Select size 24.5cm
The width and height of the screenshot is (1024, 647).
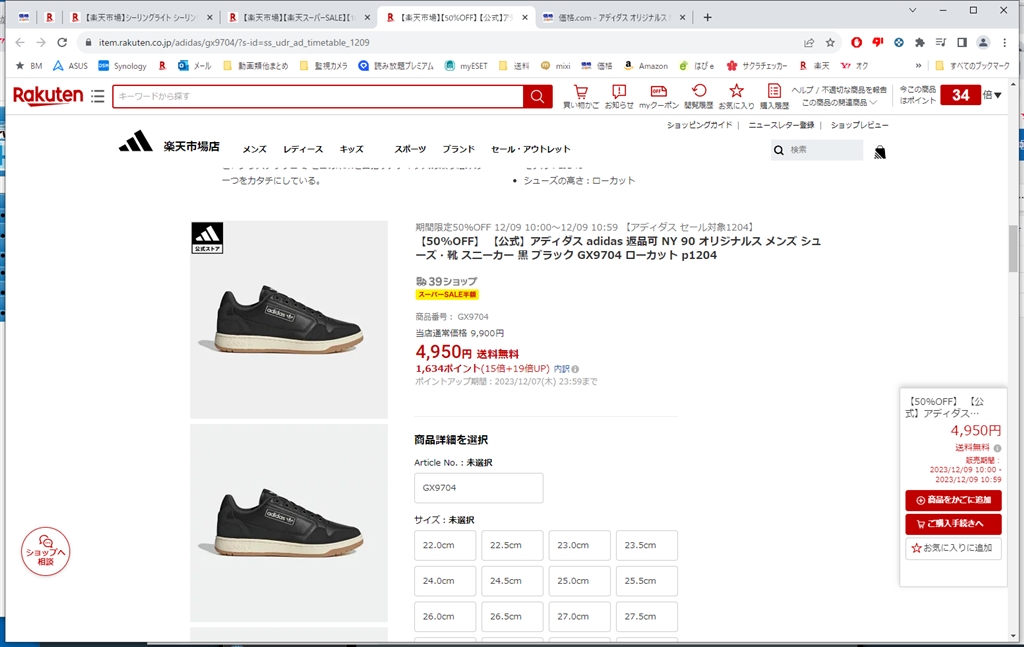[512, 581]
